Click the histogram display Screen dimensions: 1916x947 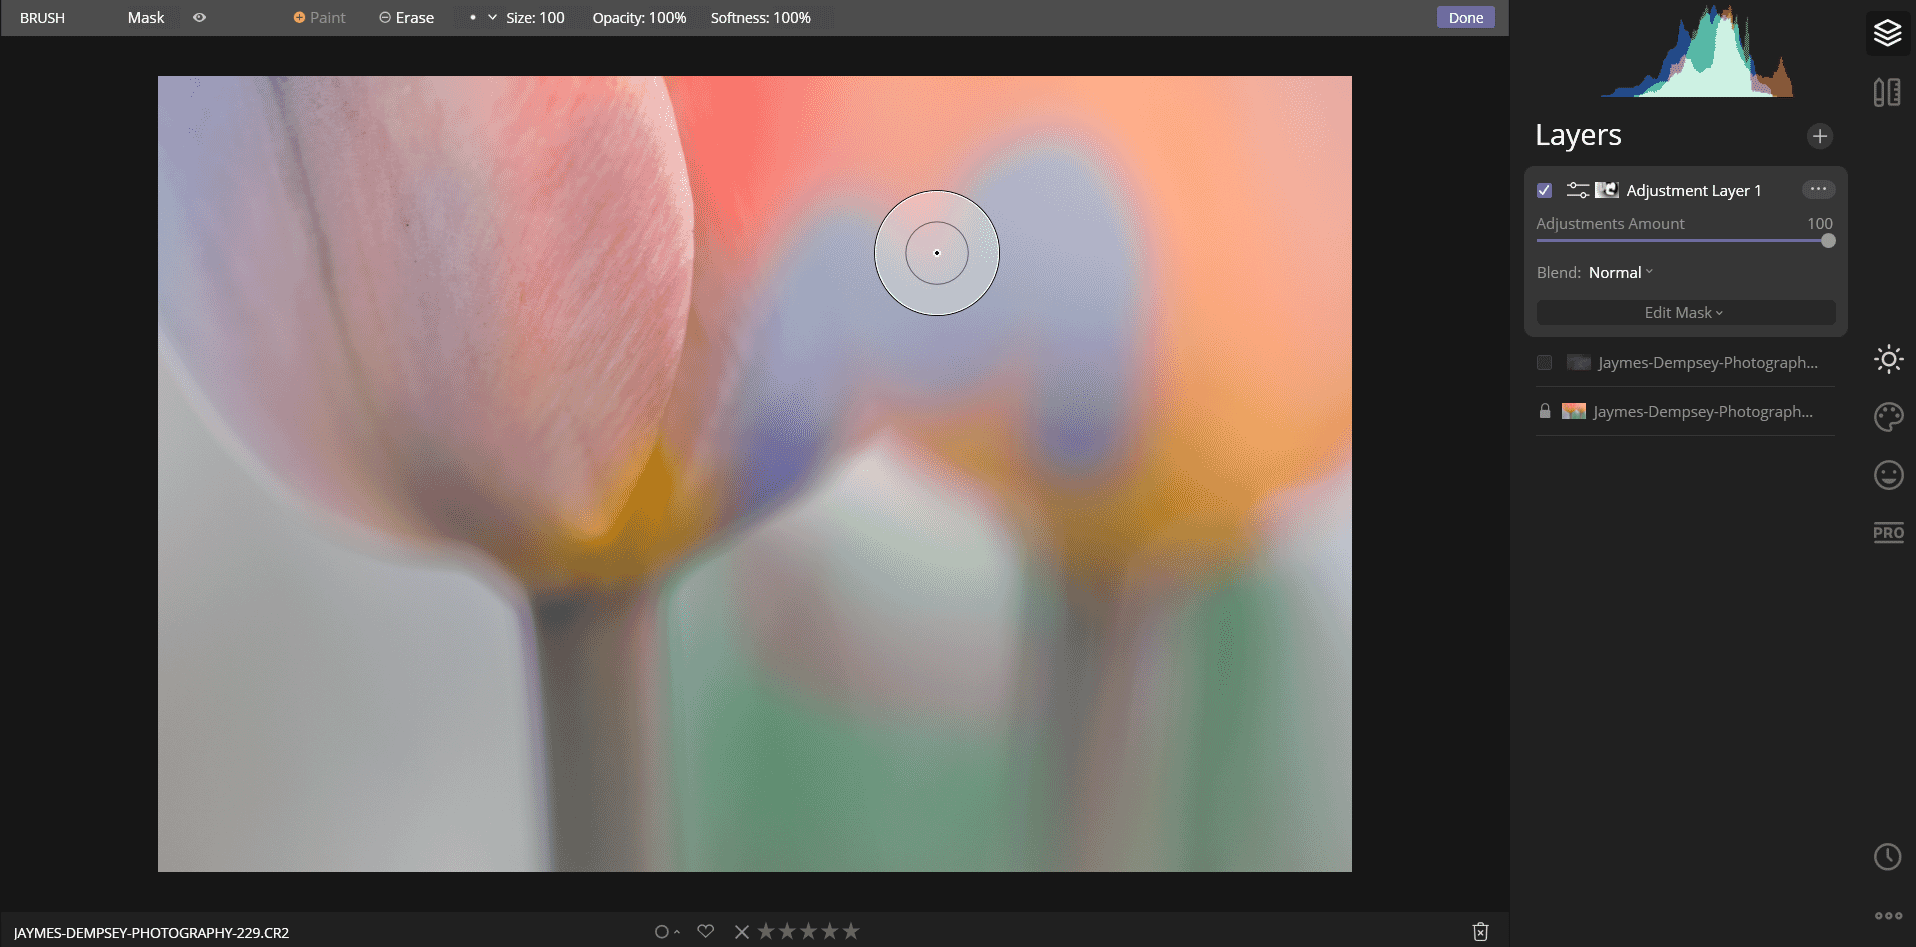1697,52
